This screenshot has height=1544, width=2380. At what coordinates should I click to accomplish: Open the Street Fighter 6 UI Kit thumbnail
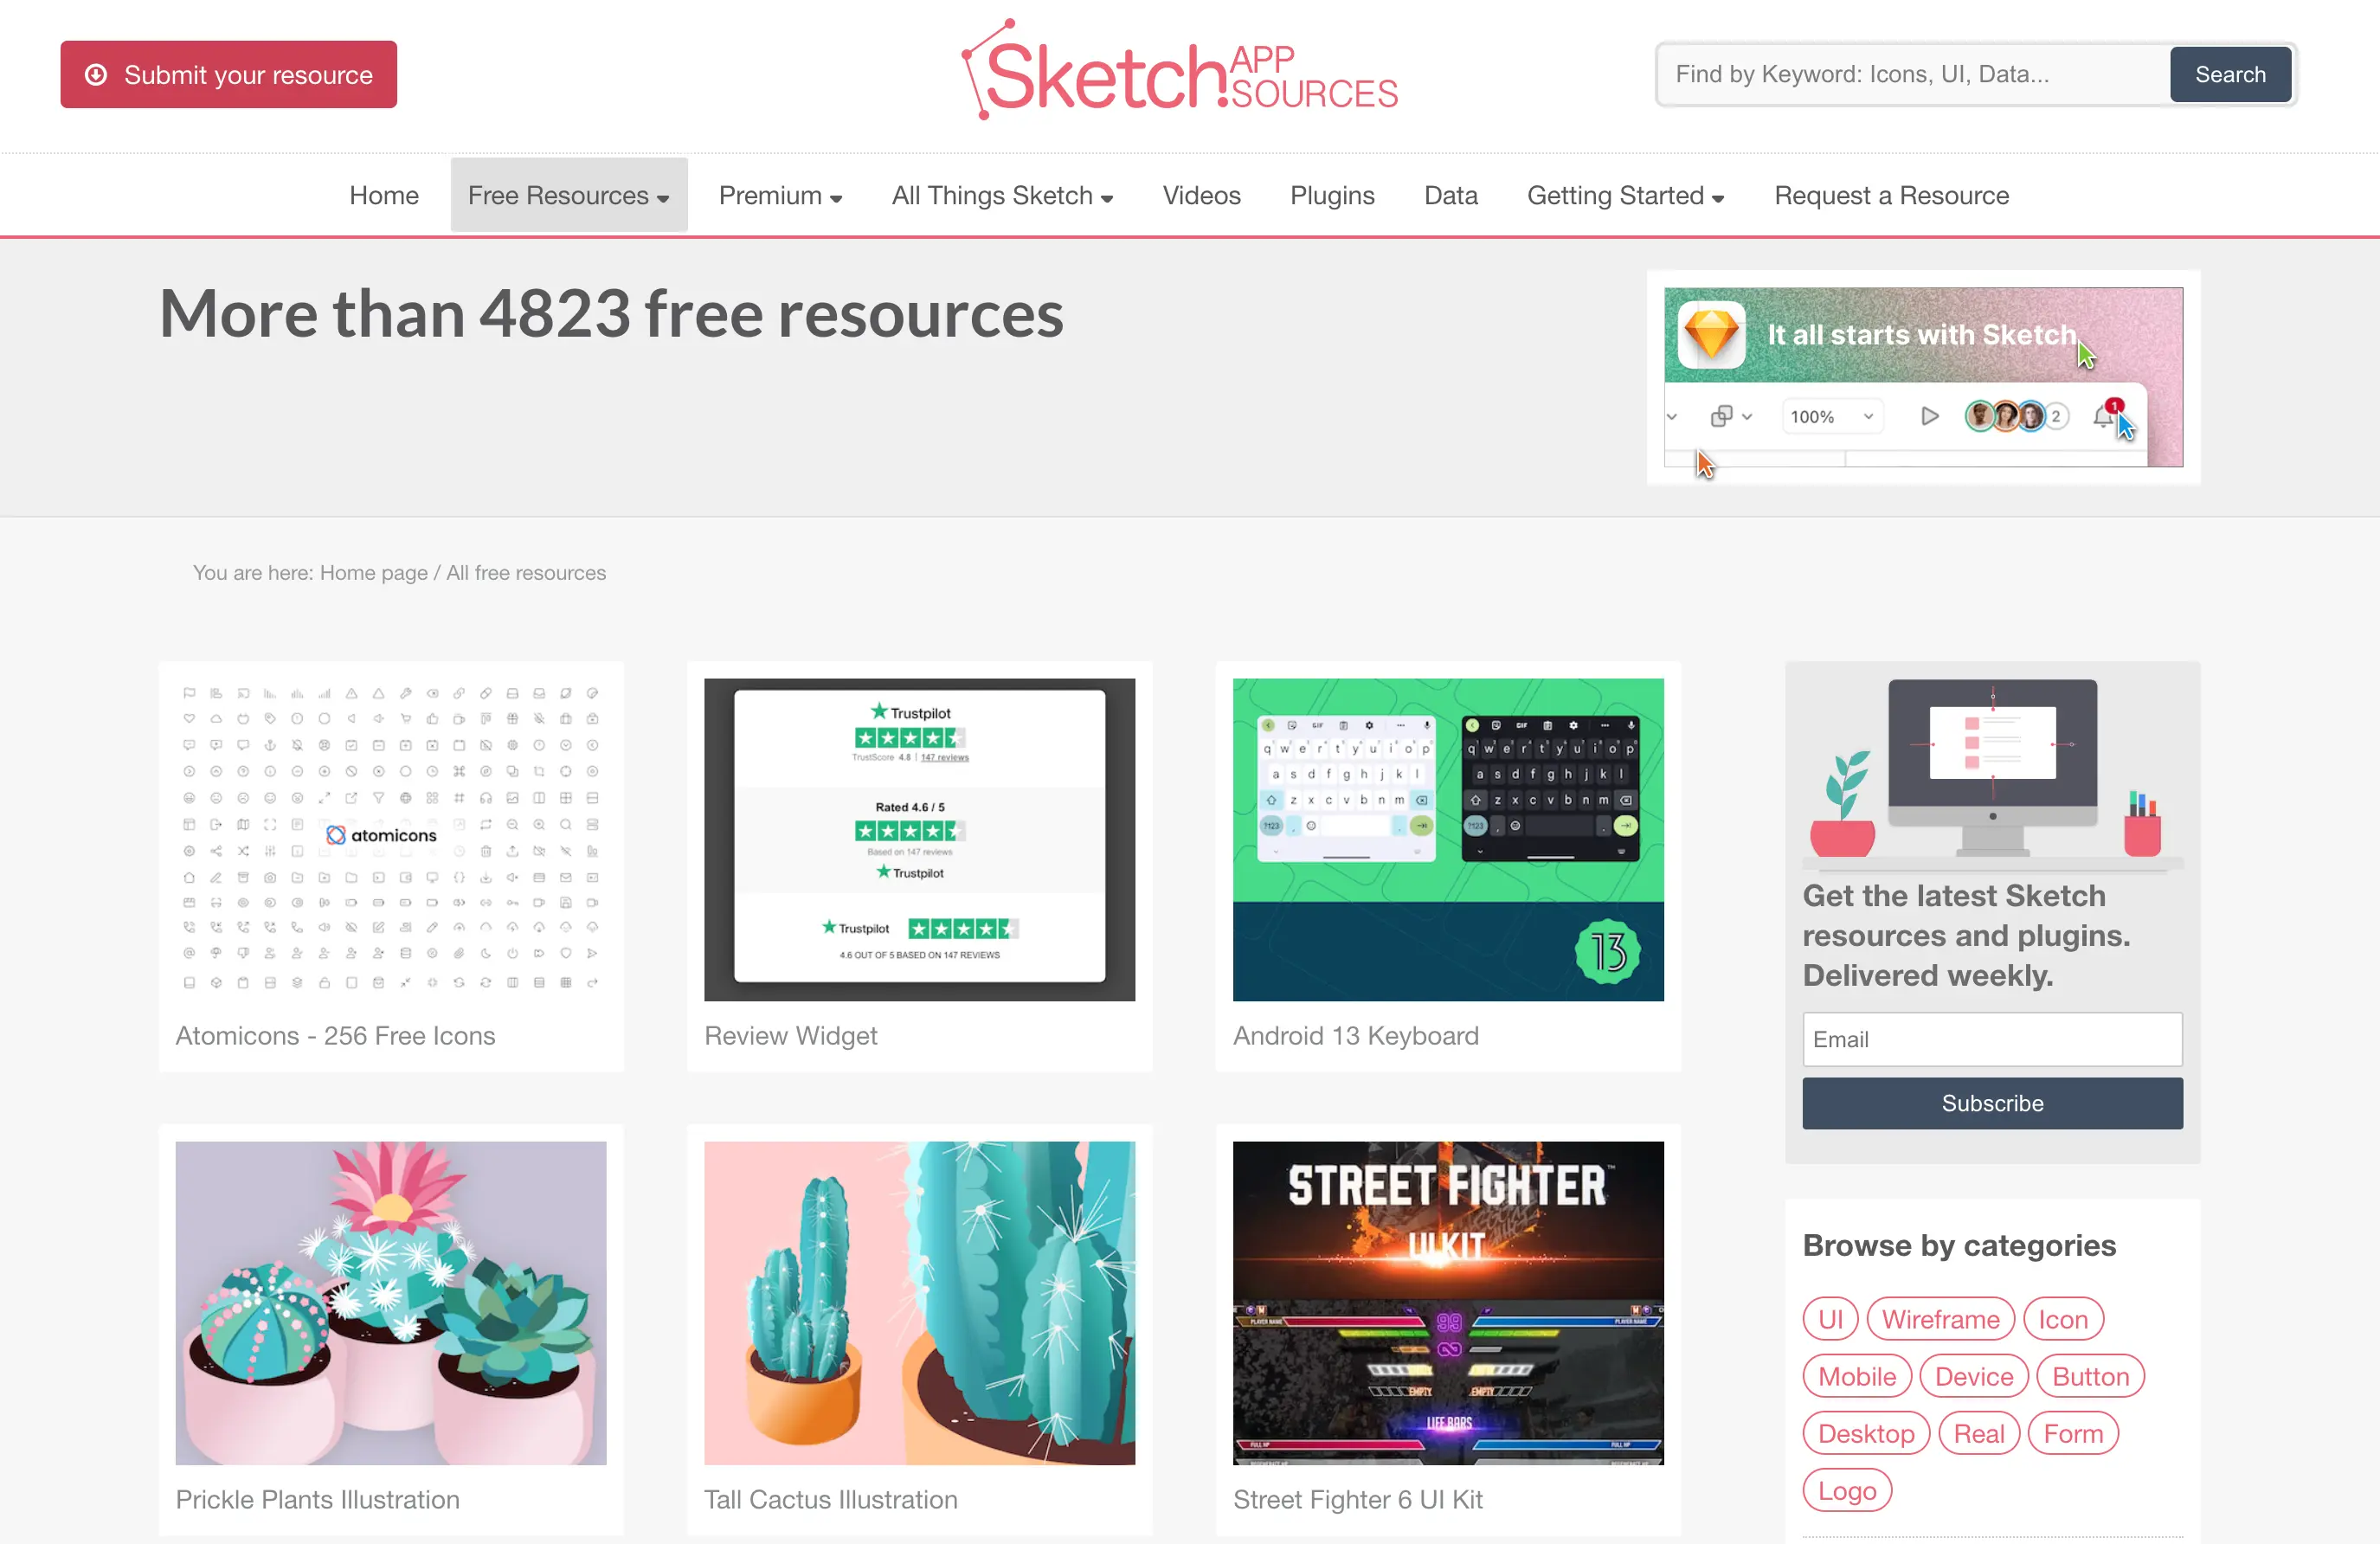1448,1303
